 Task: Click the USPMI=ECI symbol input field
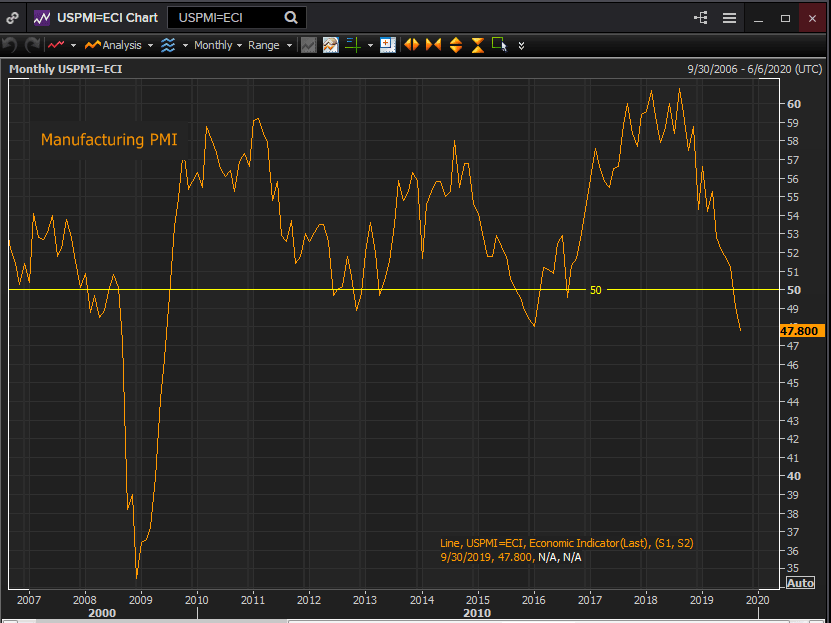pyautogui.click(x=225, y=18)
